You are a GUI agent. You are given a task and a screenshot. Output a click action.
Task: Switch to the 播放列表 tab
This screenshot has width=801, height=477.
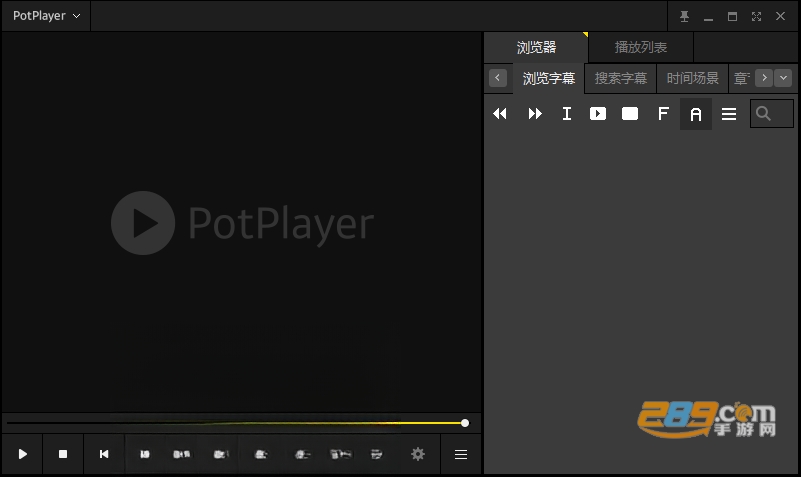coord(641,47)
